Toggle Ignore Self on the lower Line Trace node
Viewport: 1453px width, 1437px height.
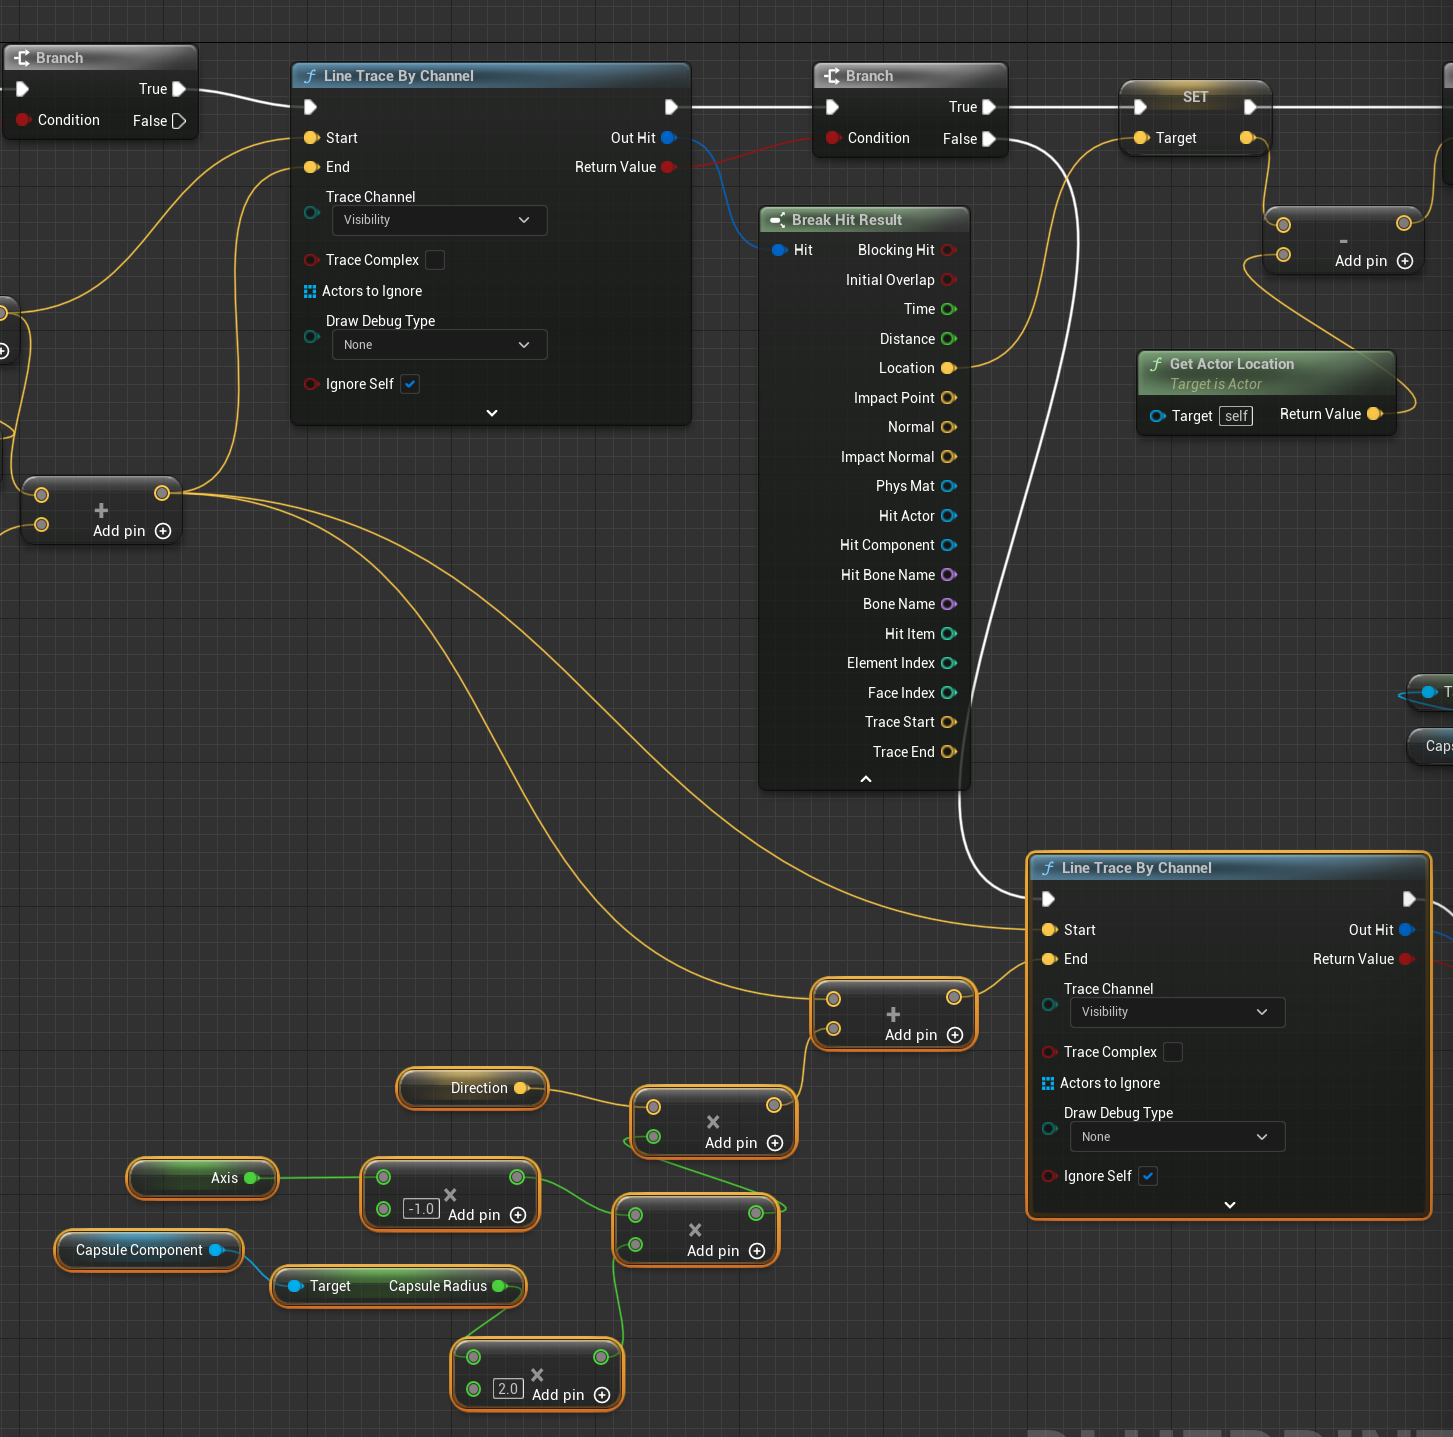click(1148, 1176)
